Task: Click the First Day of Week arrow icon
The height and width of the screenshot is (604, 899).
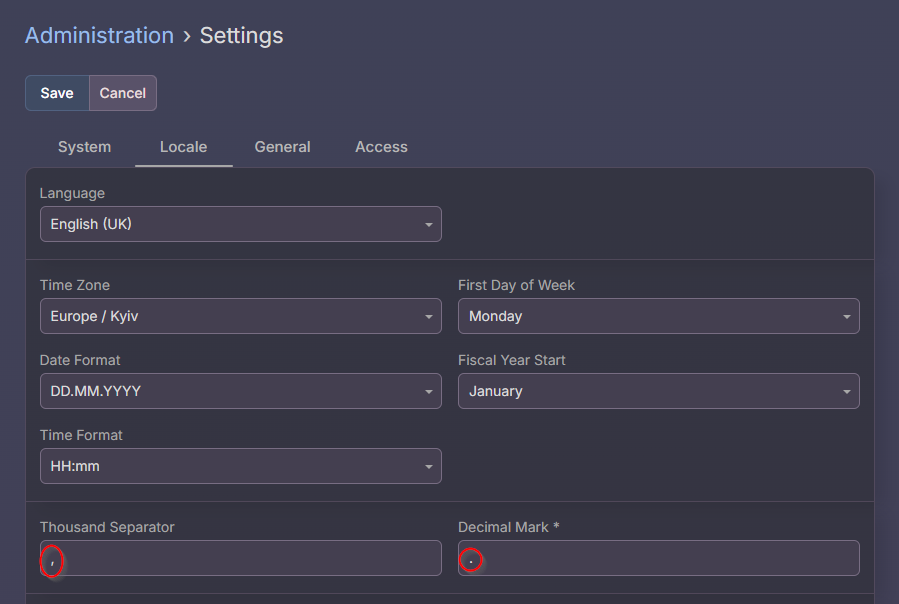Action: pos(846,317)
